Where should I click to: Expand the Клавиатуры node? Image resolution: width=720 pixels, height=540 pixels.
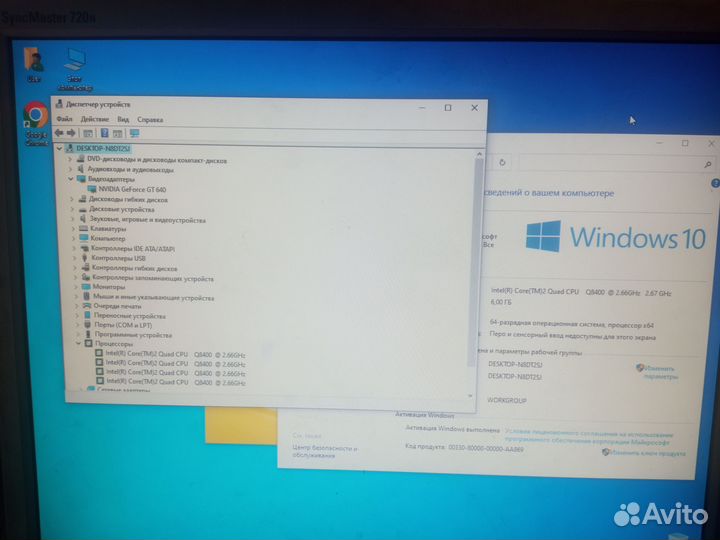tap(73, 228)
